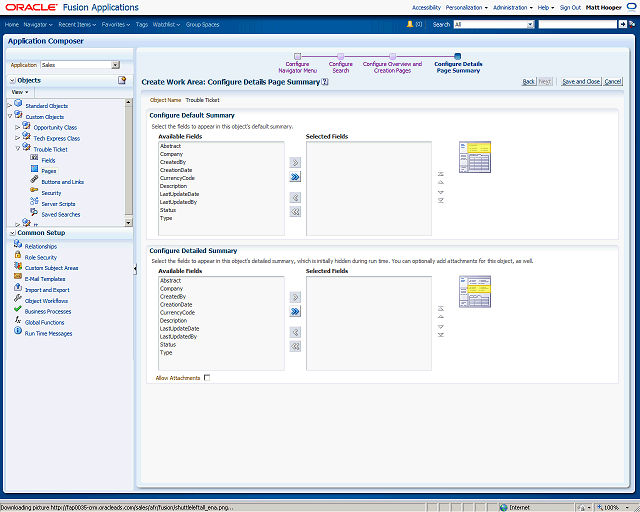The height and width of the screenshot is (512, 640).
Task: Collapse the Custom Objects tree node
Action: coord(10,116)
